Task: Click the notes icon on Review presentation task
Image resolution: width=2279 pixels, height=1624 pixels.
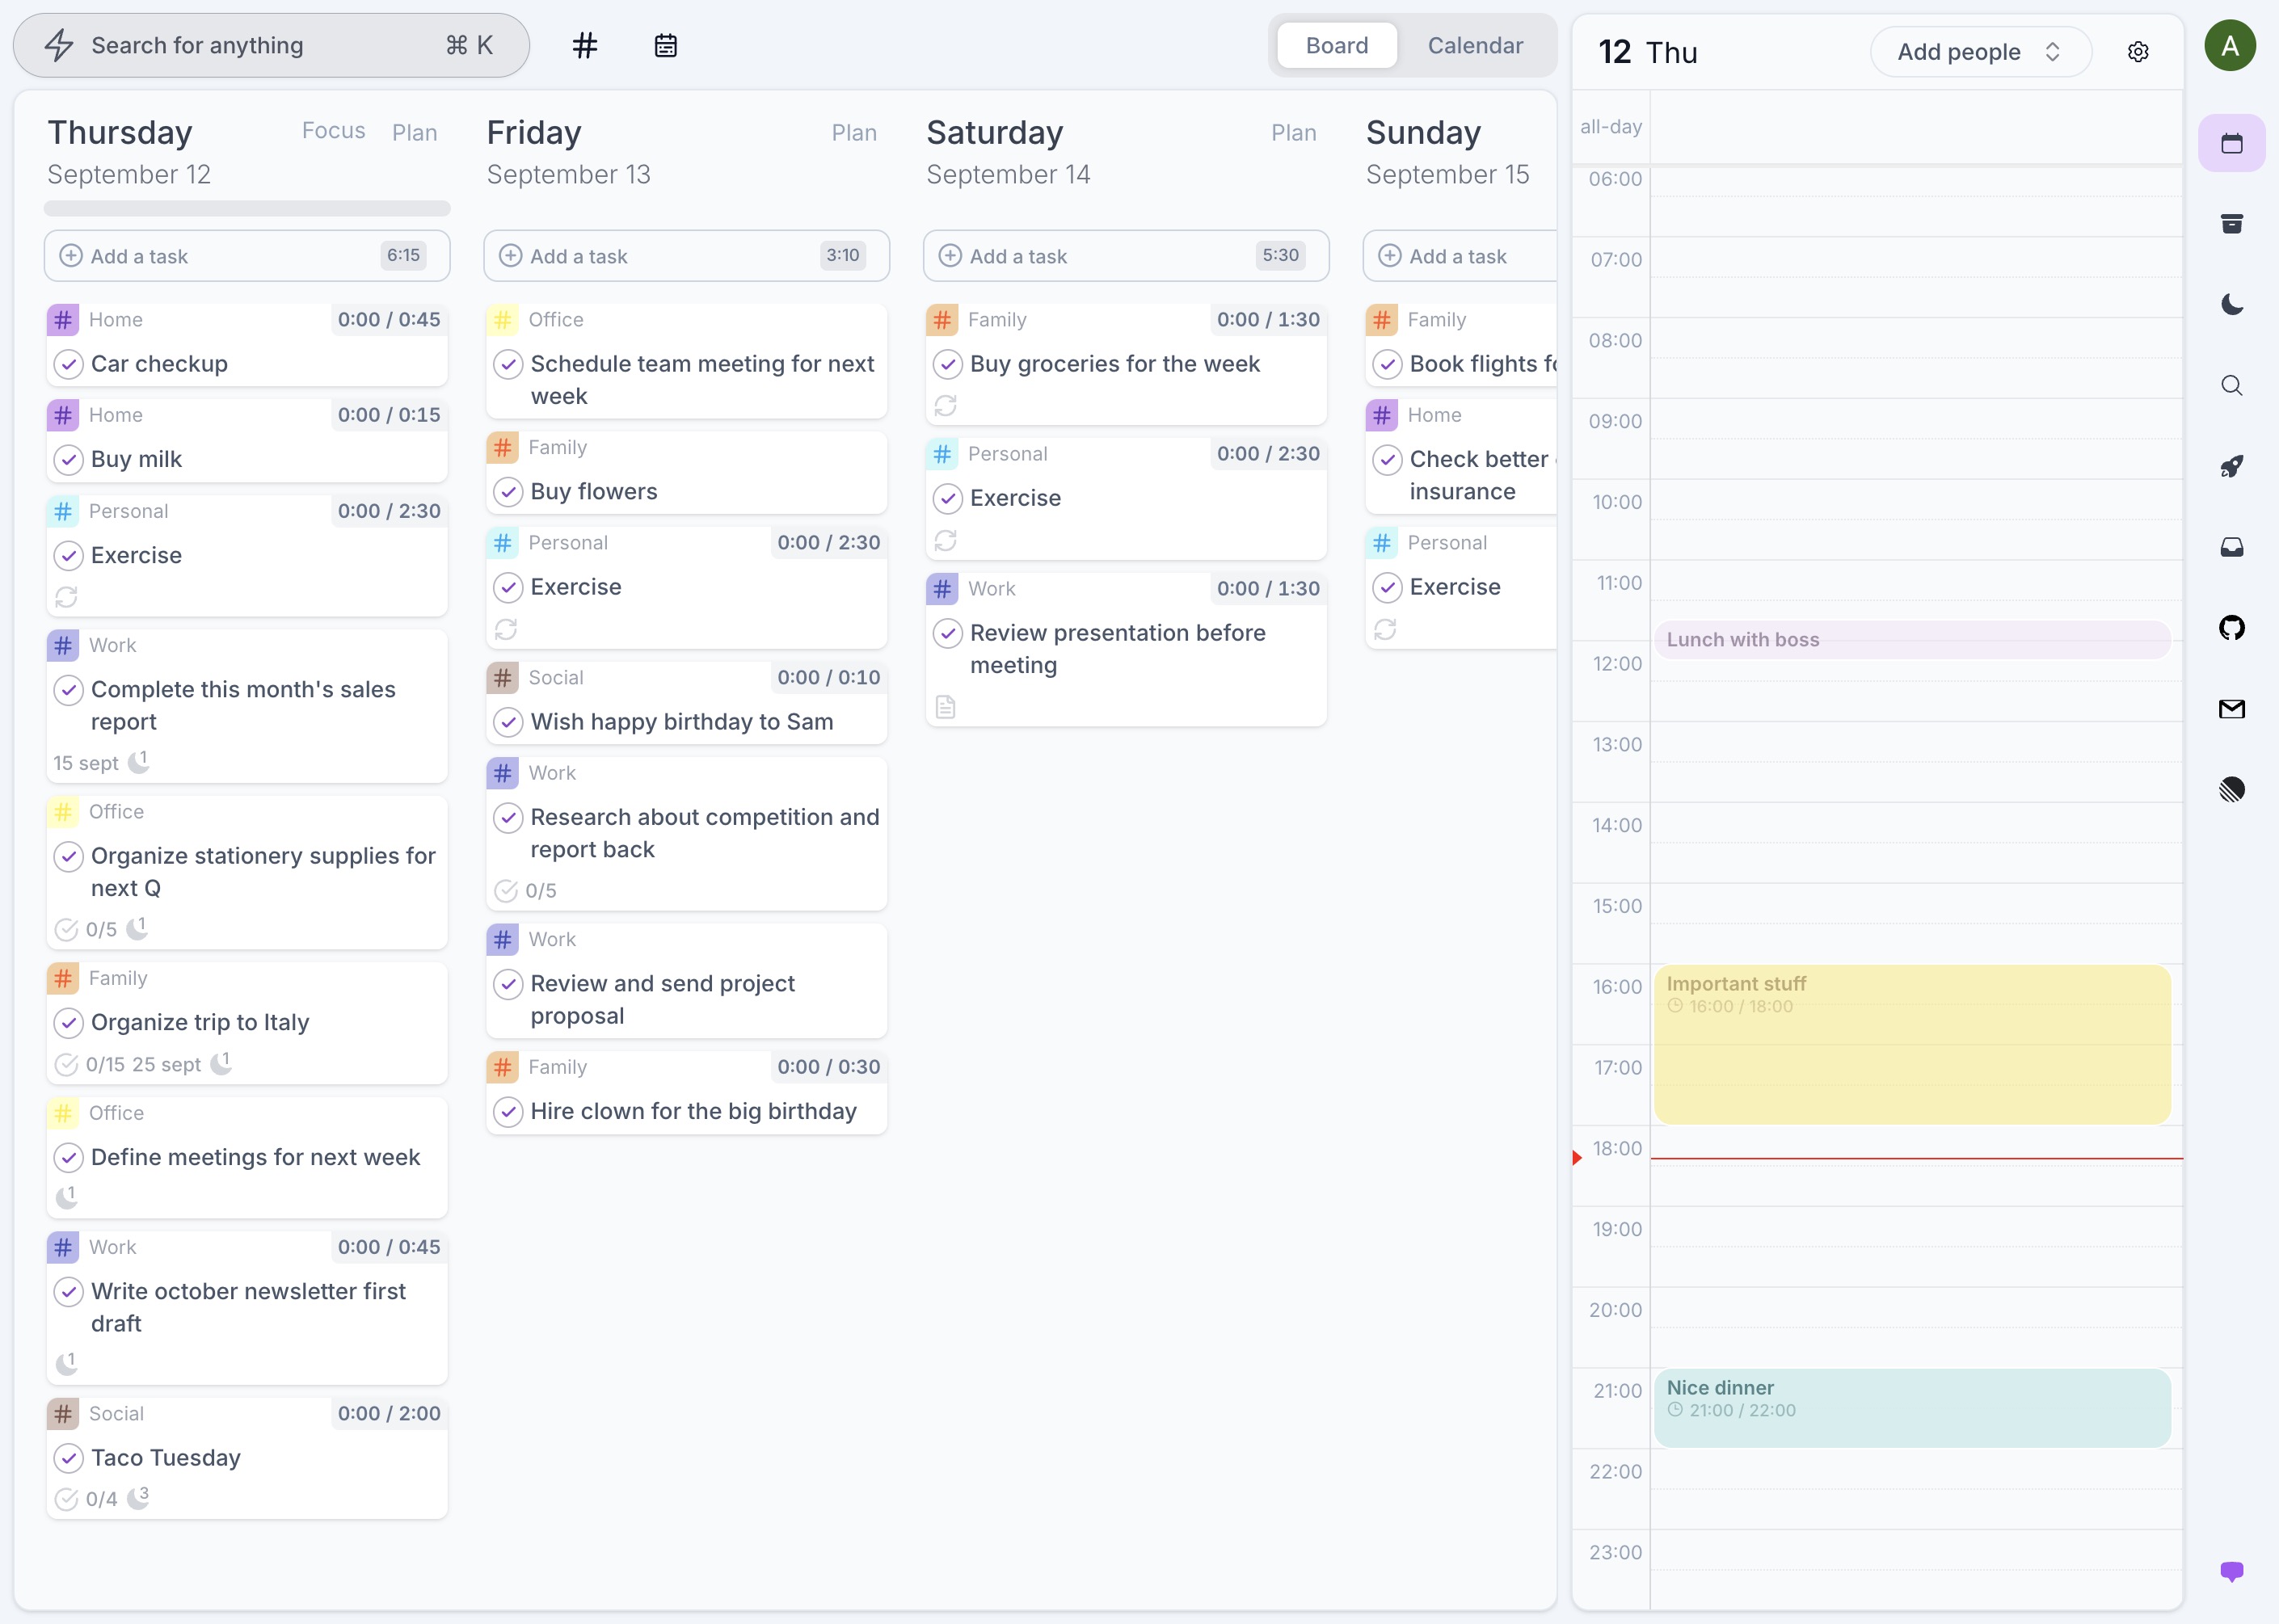Action: (x=945, y=707)
